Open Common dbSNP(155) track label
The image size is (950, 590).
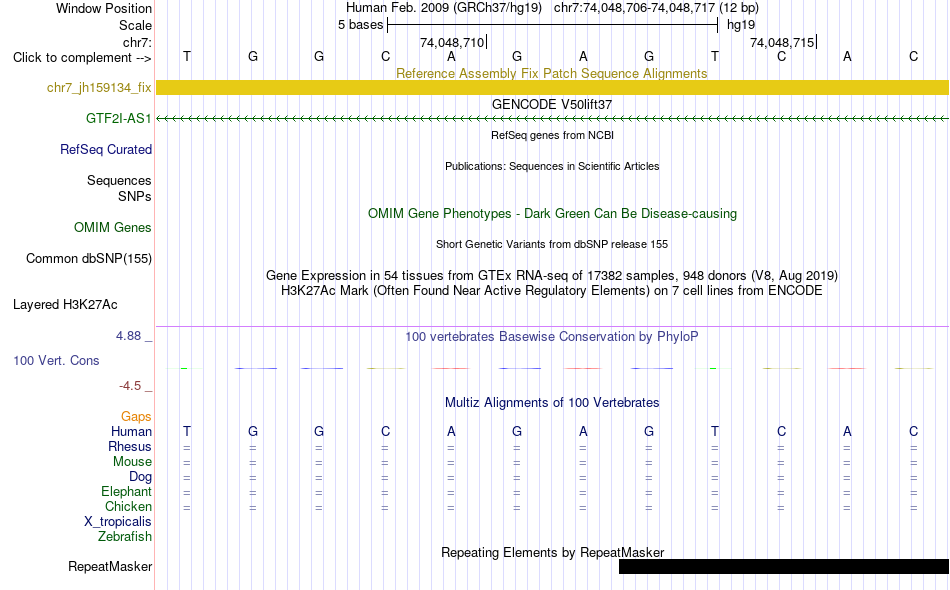point(89,259)
